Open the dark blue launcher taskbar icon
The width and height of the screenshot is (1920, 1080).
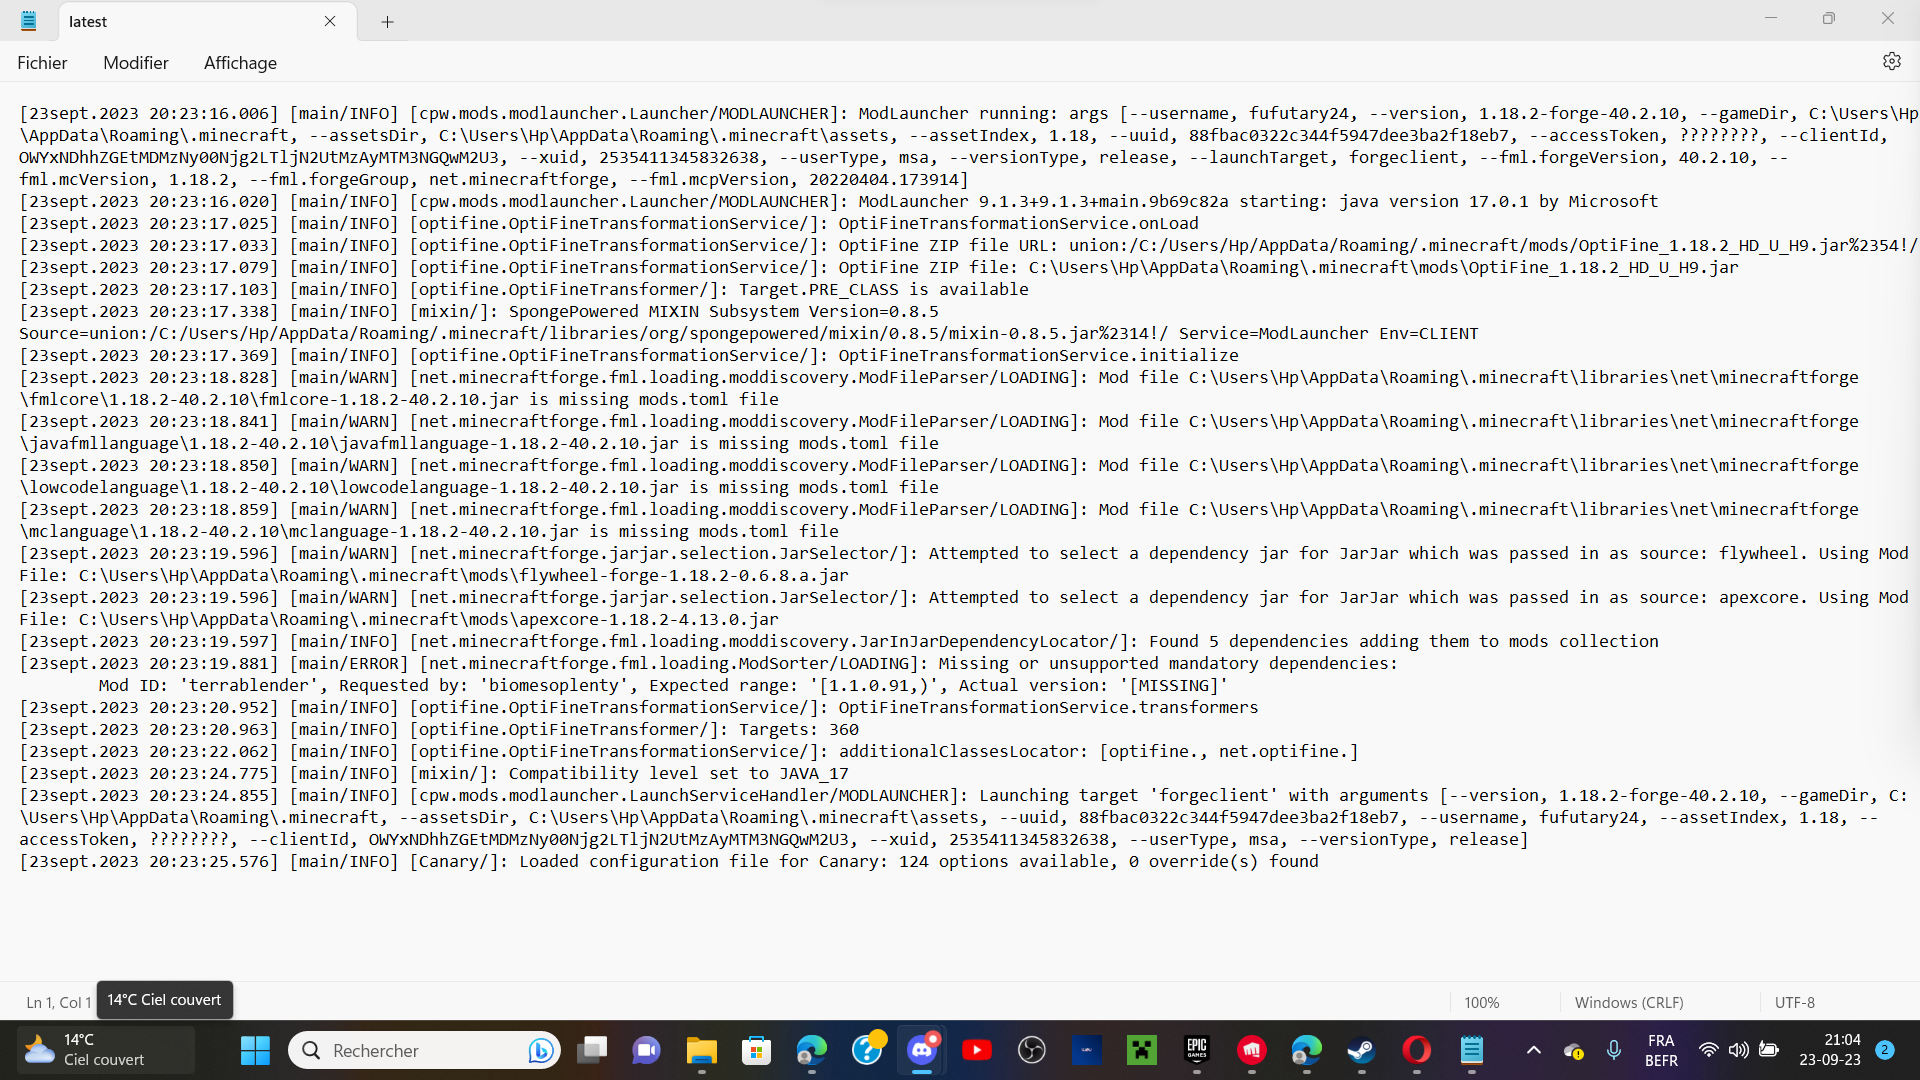pos(1087,1050)
